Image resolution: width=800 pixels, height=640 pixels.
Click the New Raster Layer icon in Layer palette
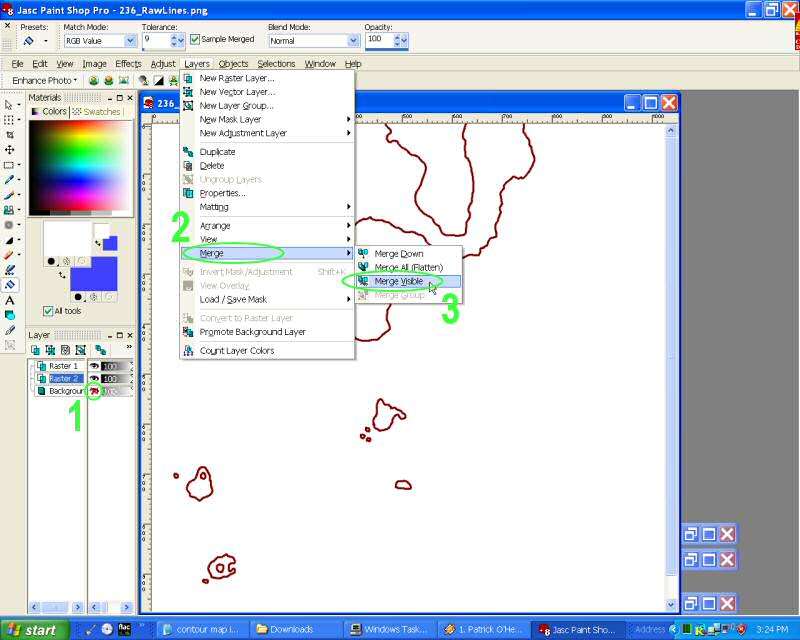[x=35, y=350]
